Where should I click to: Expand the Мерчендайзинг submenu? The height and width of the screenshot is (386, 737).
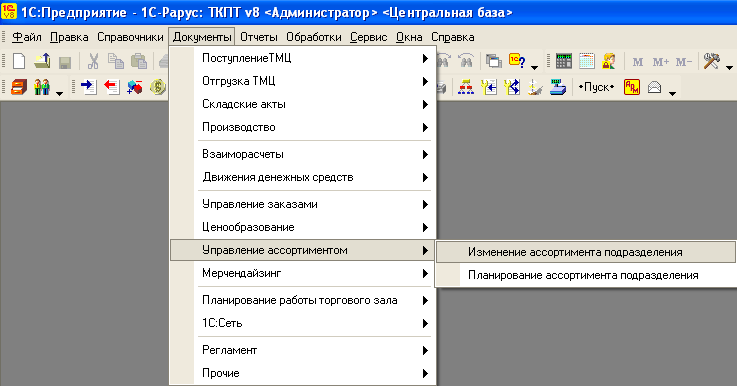click(x=303, y=273)
